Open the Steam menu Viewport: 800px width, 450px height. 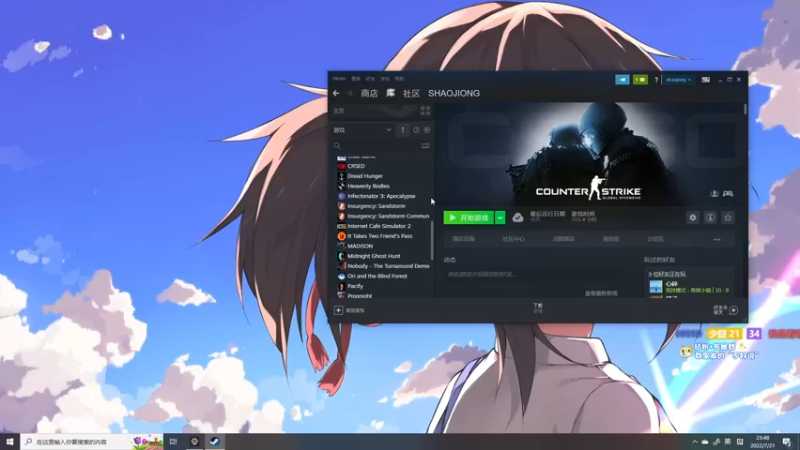(x=339, y=79)
